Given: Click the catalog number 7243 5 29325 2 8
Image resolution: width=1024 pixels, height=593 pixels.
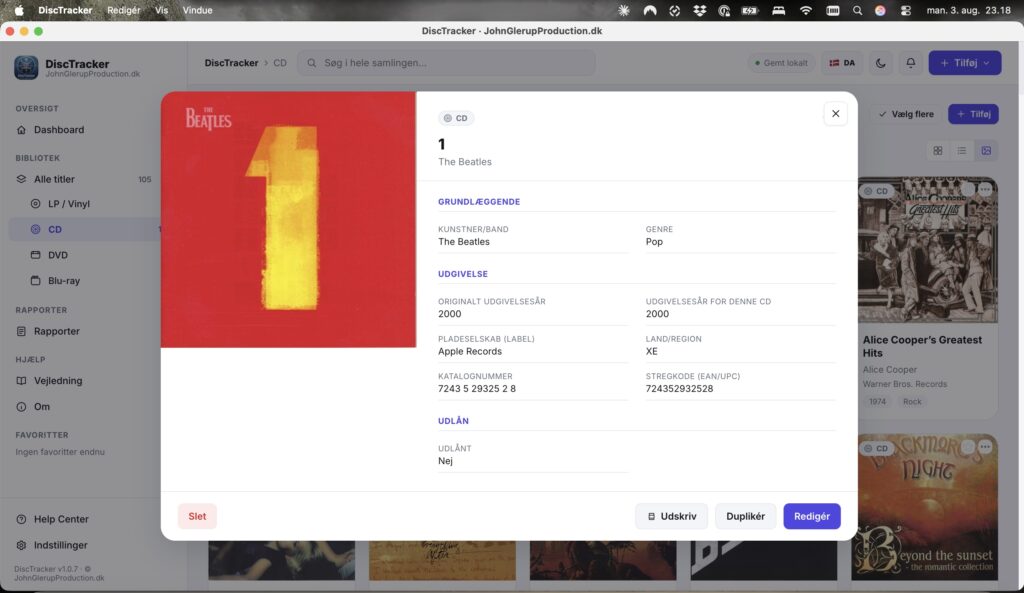Looking at the screenshot, I should tap(477, 389).
